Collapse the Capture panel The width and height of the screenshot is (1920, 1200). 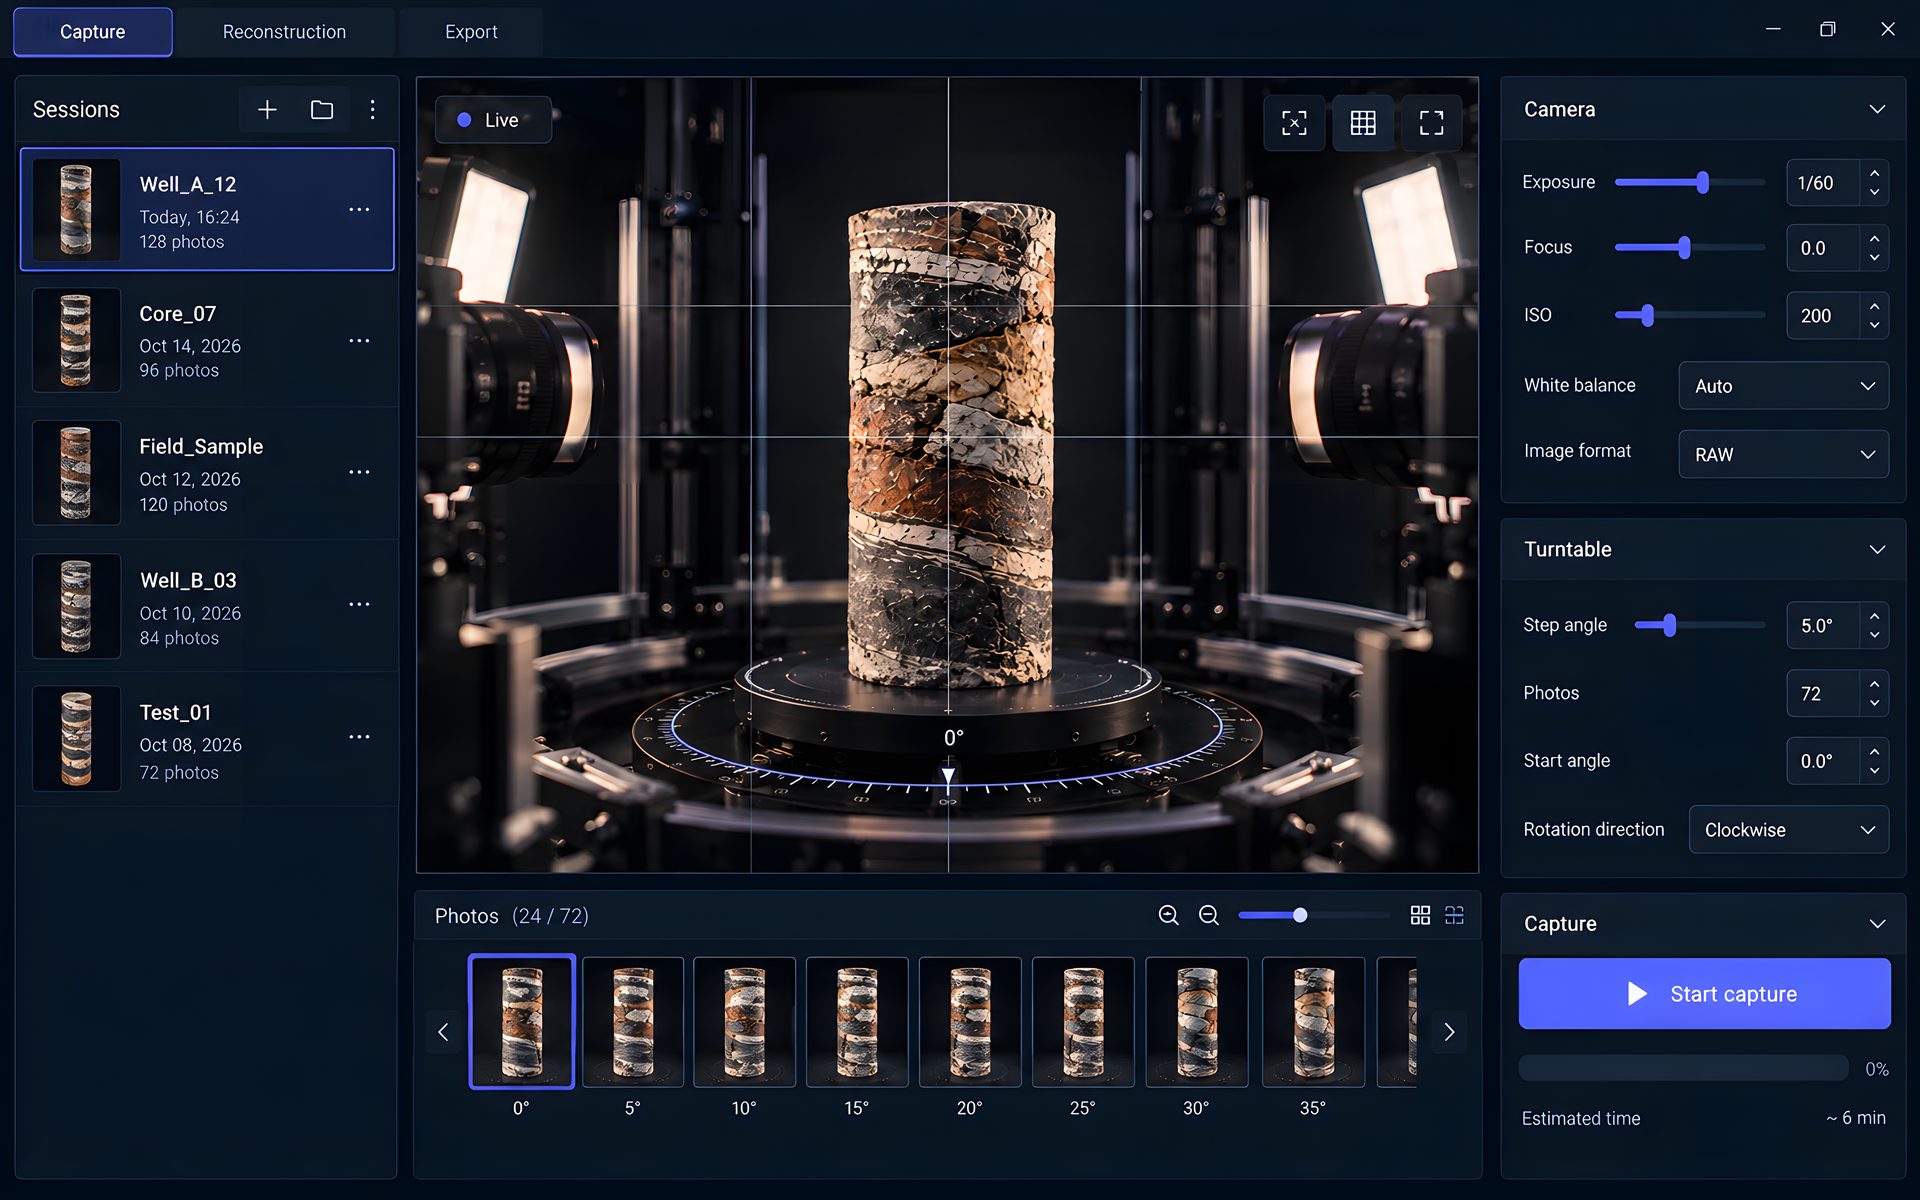point(1877,924)
